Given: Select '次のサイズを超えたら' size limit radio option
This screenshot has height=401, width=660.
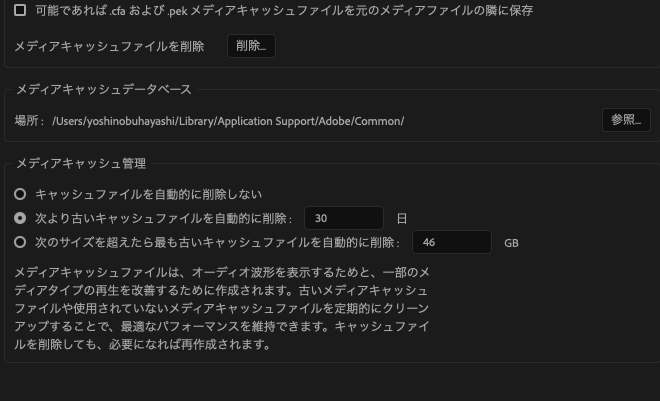Looking at the screenshot, I should [x=20, y=242].
